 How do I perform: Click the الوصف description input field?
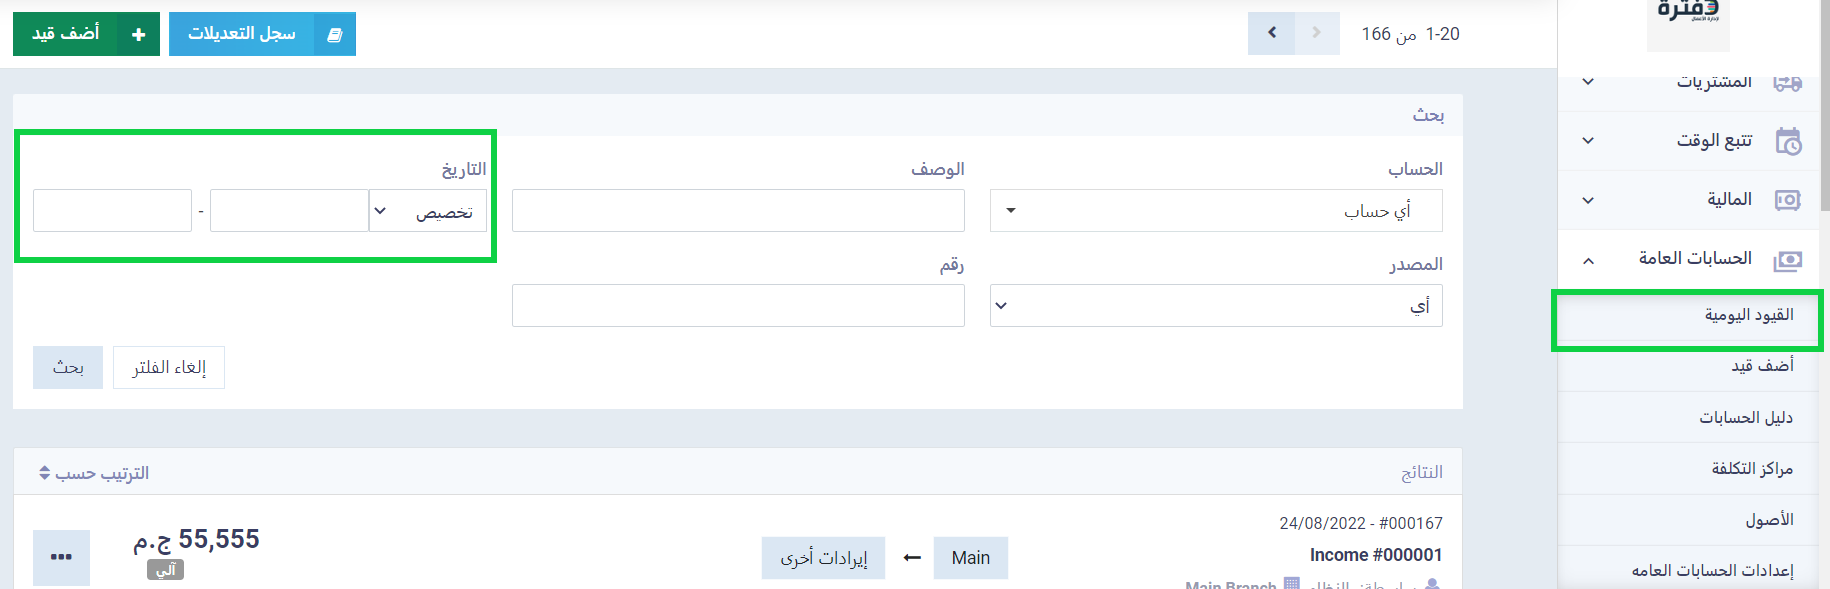pyautogui.click(x=738, y=211)
